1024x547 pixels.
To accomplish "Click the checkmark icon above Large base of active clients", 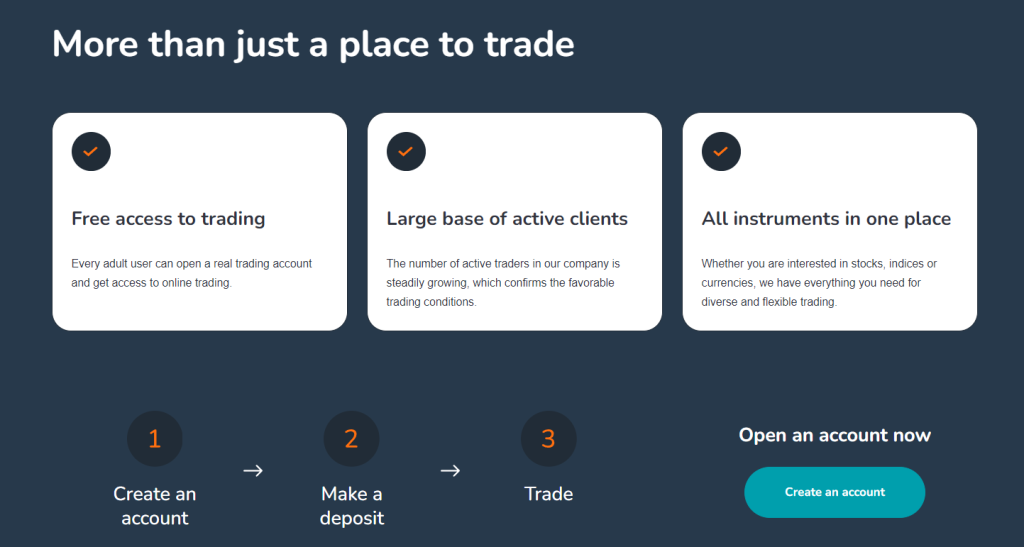I will tap(406, 151).
